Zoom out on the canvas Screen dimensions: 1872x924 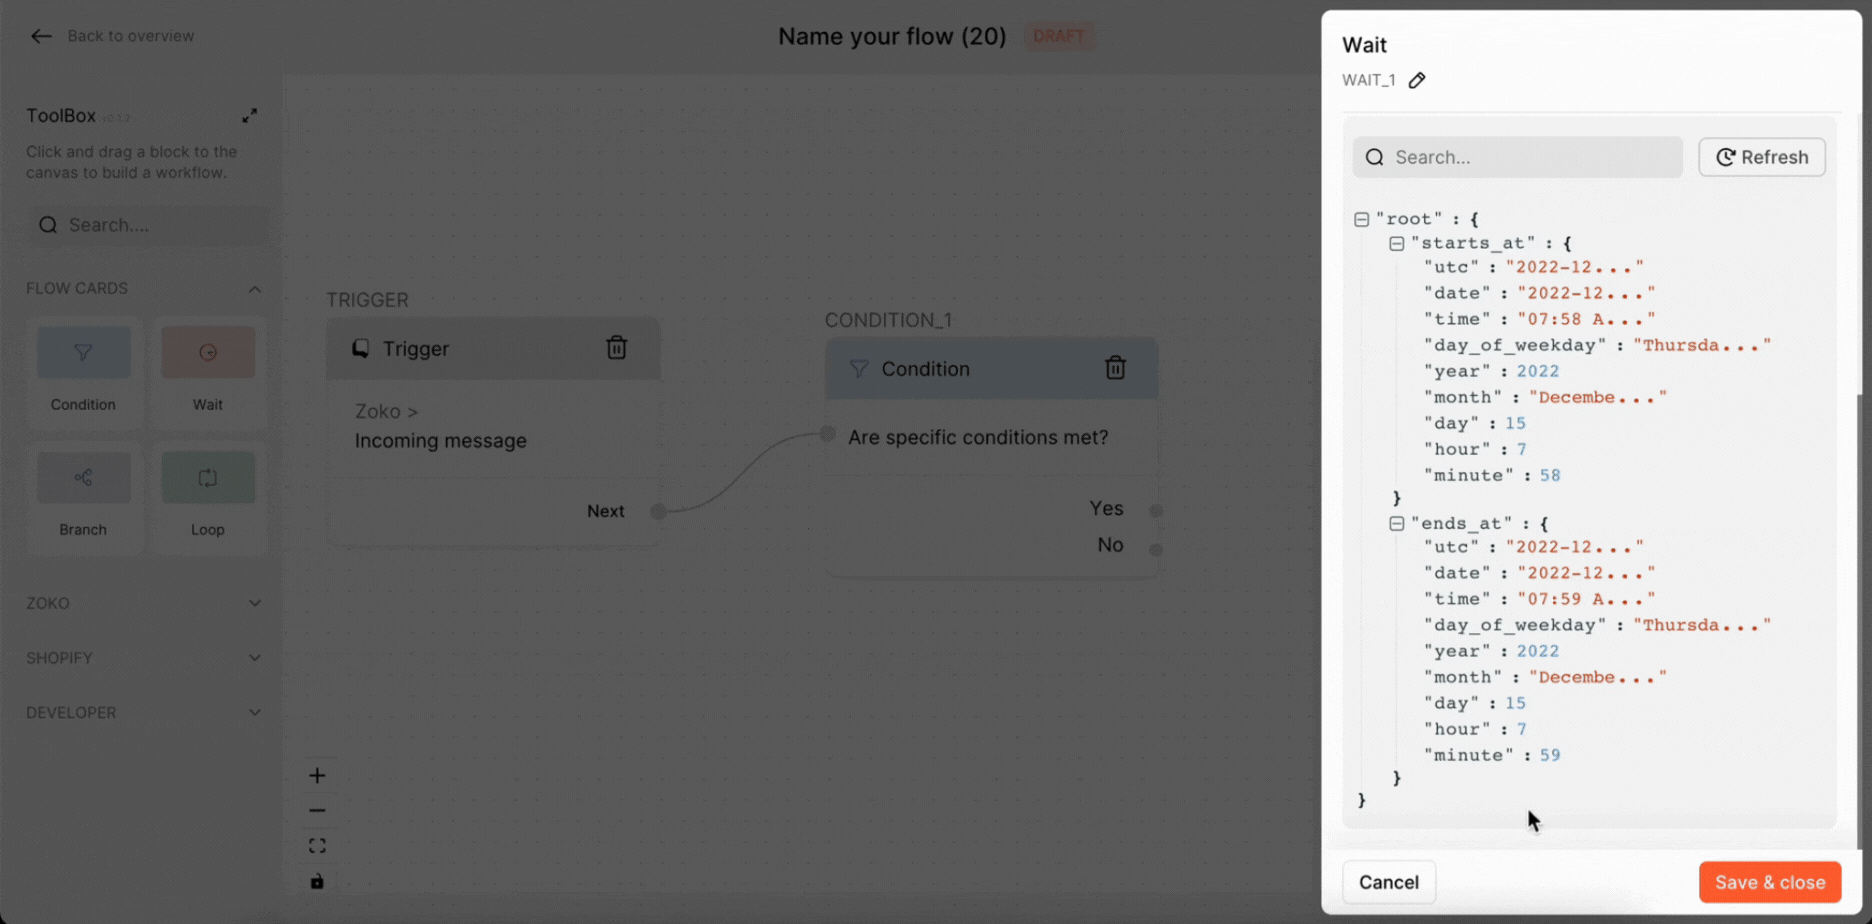pyautogui.click(x=317, y=811)
